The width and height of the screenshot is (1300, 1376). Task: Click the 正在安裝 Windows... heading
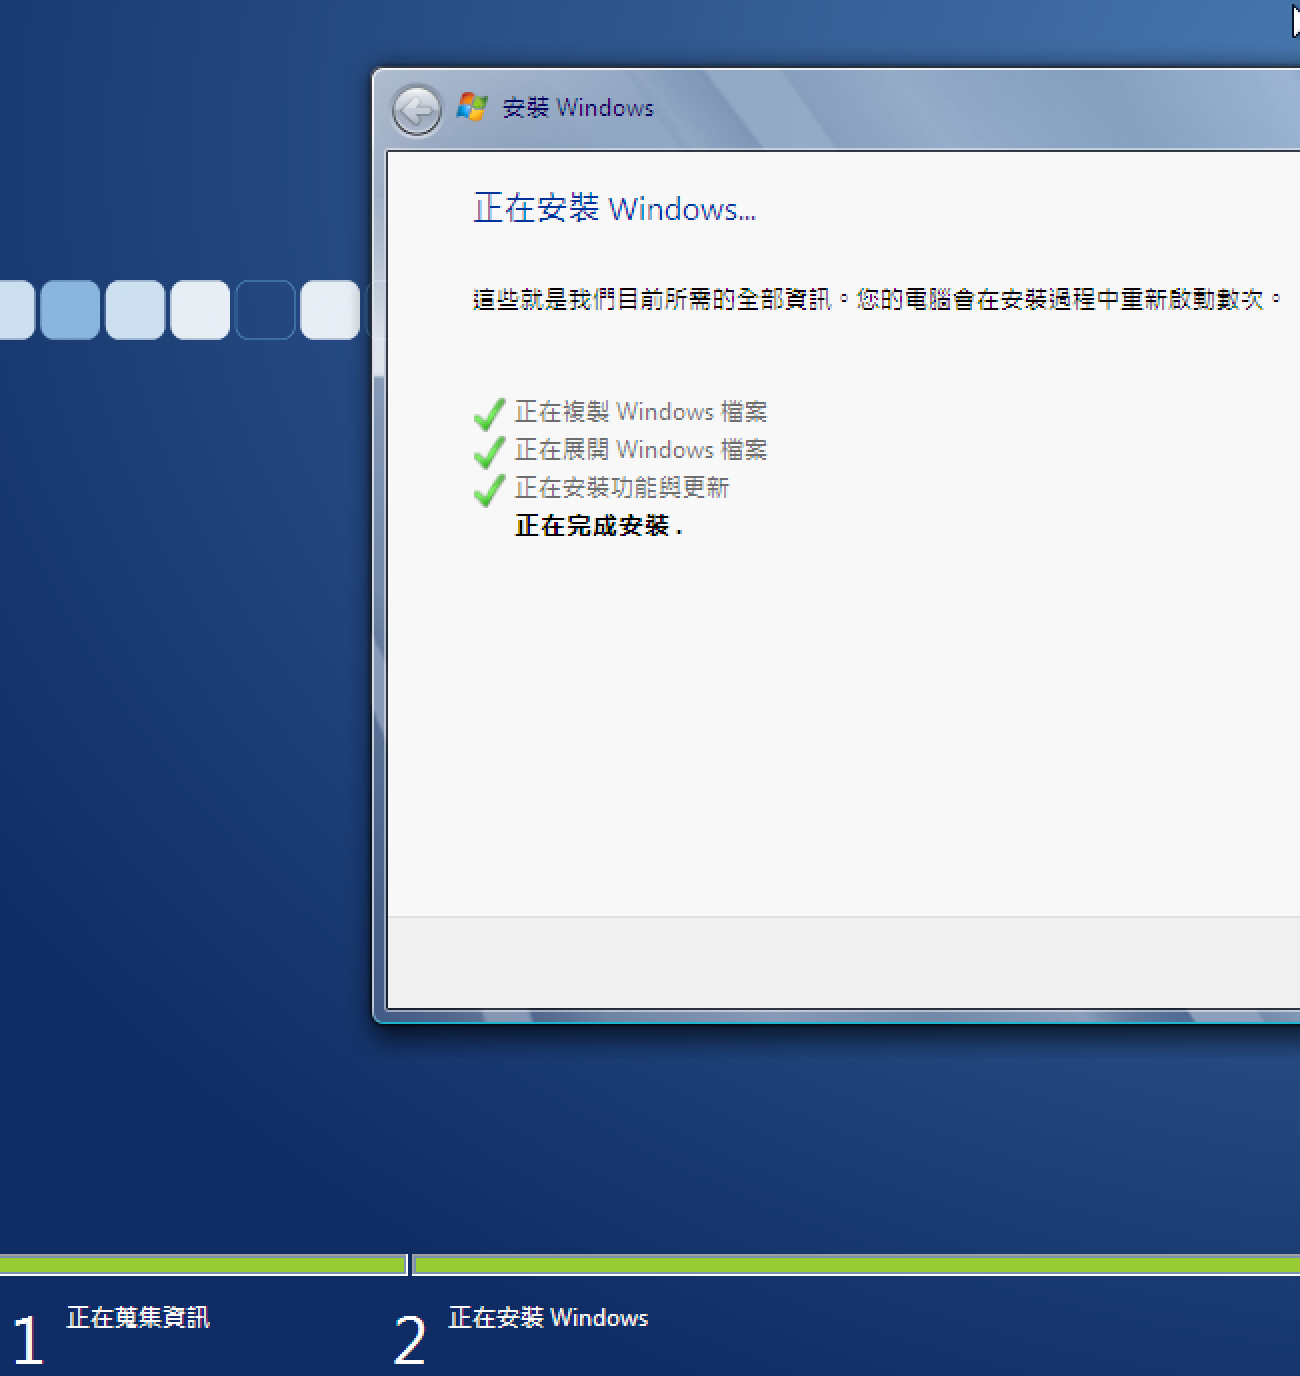point(614,208)
